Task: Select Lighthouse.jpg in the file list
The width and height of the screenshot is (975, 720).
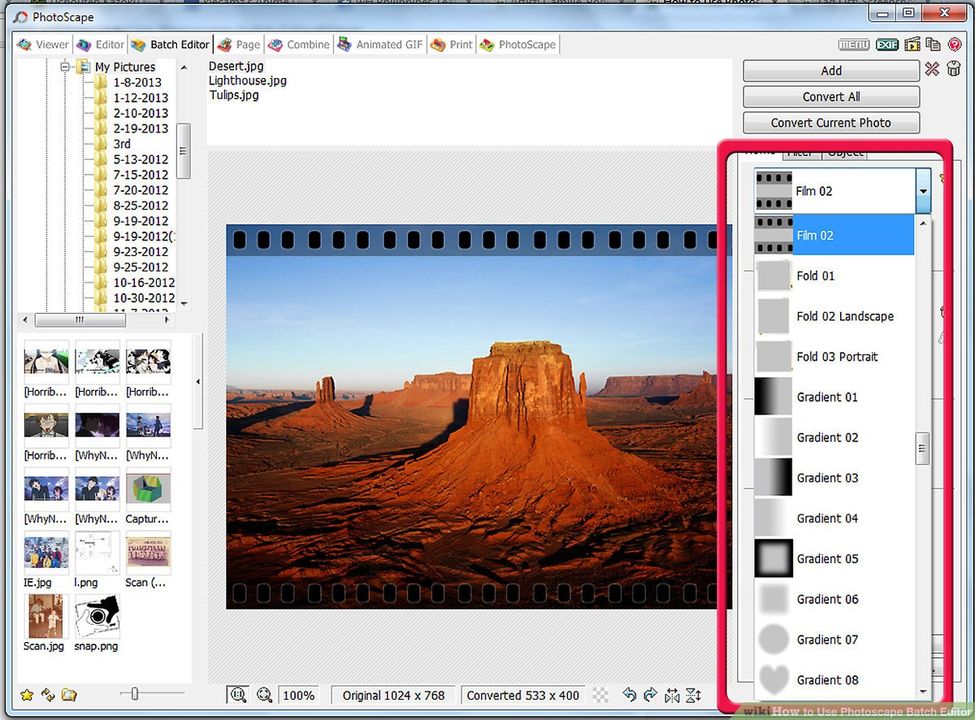Action: point(247,80)
